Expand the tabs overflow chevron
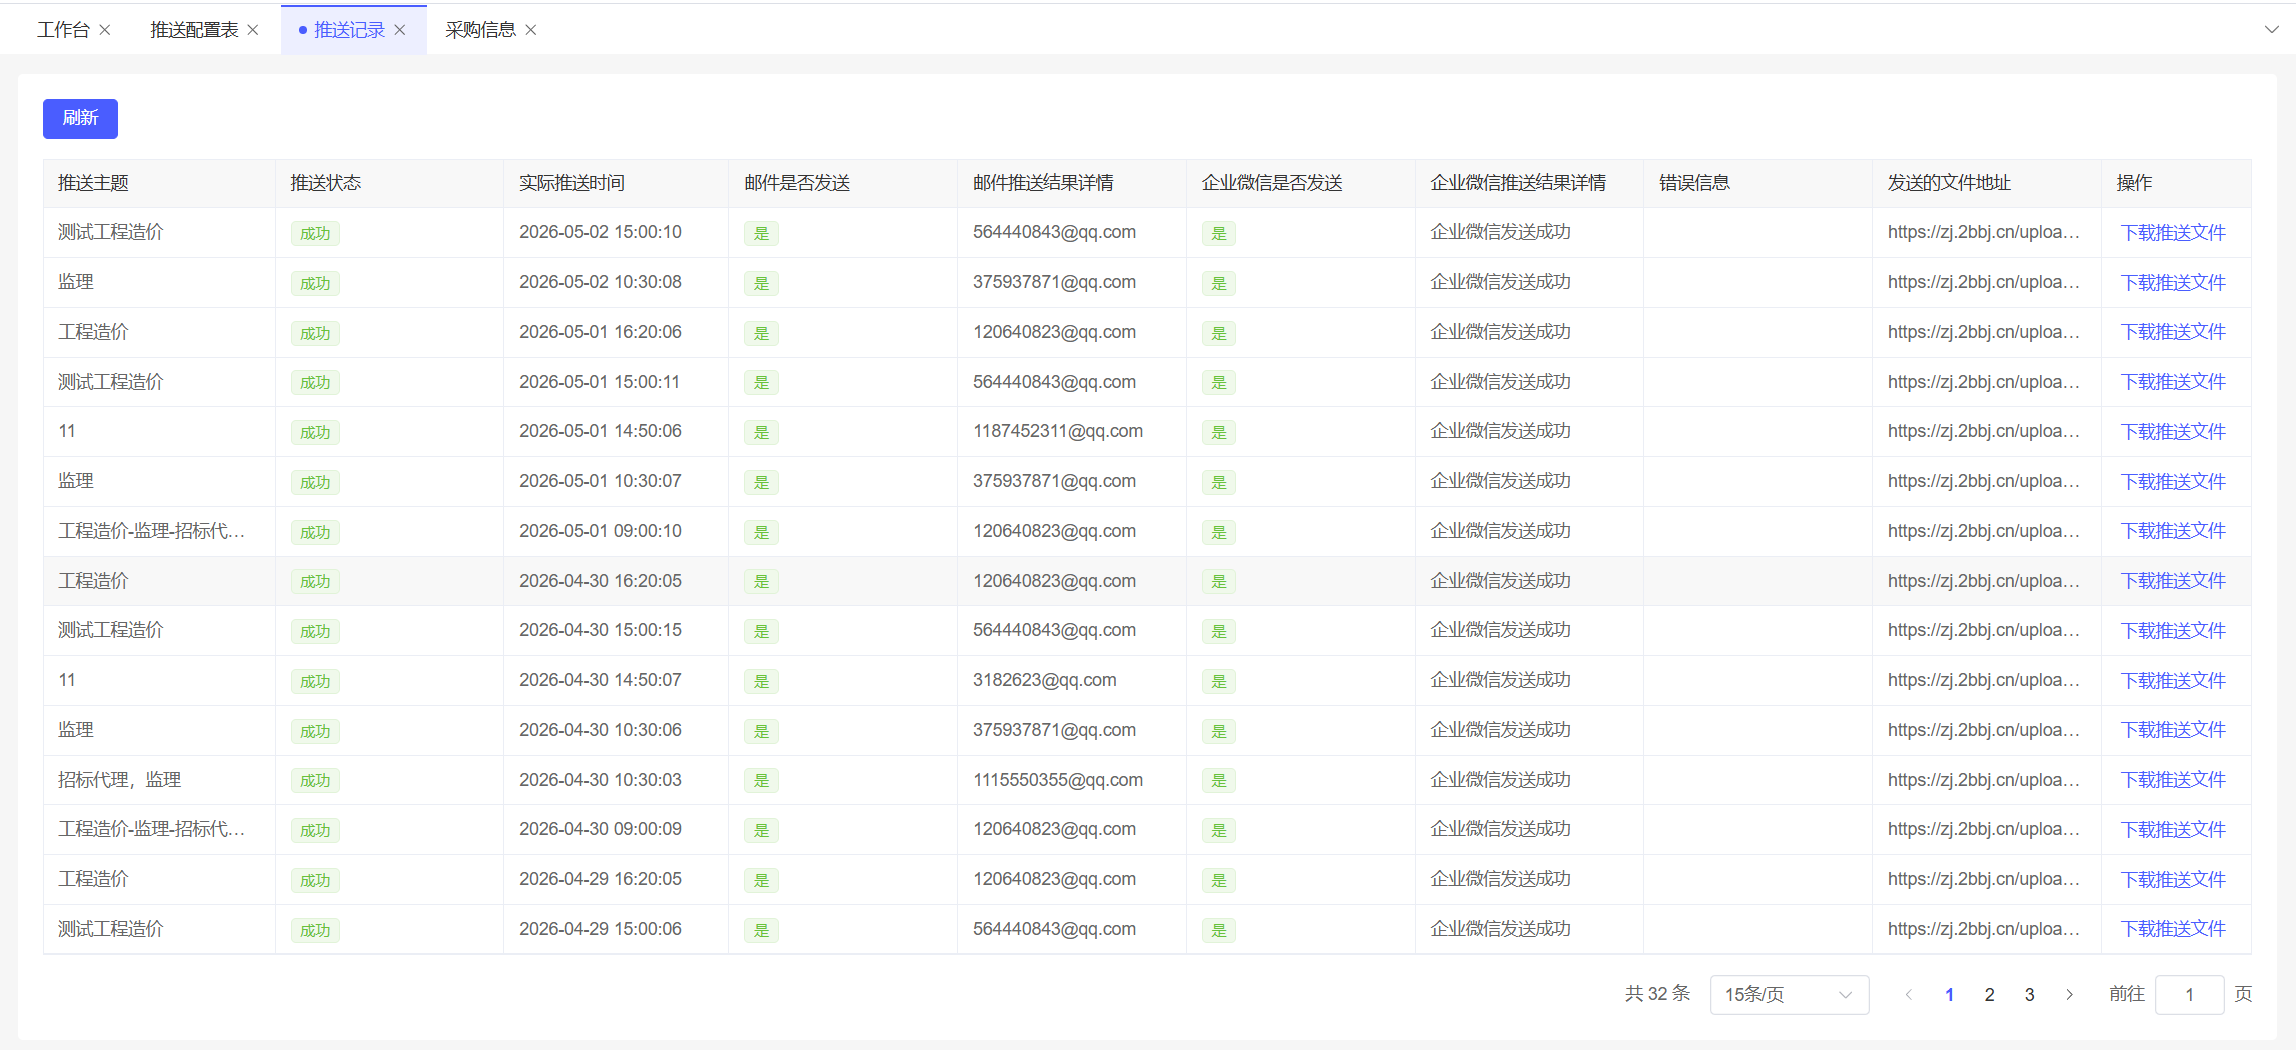 2271,30
